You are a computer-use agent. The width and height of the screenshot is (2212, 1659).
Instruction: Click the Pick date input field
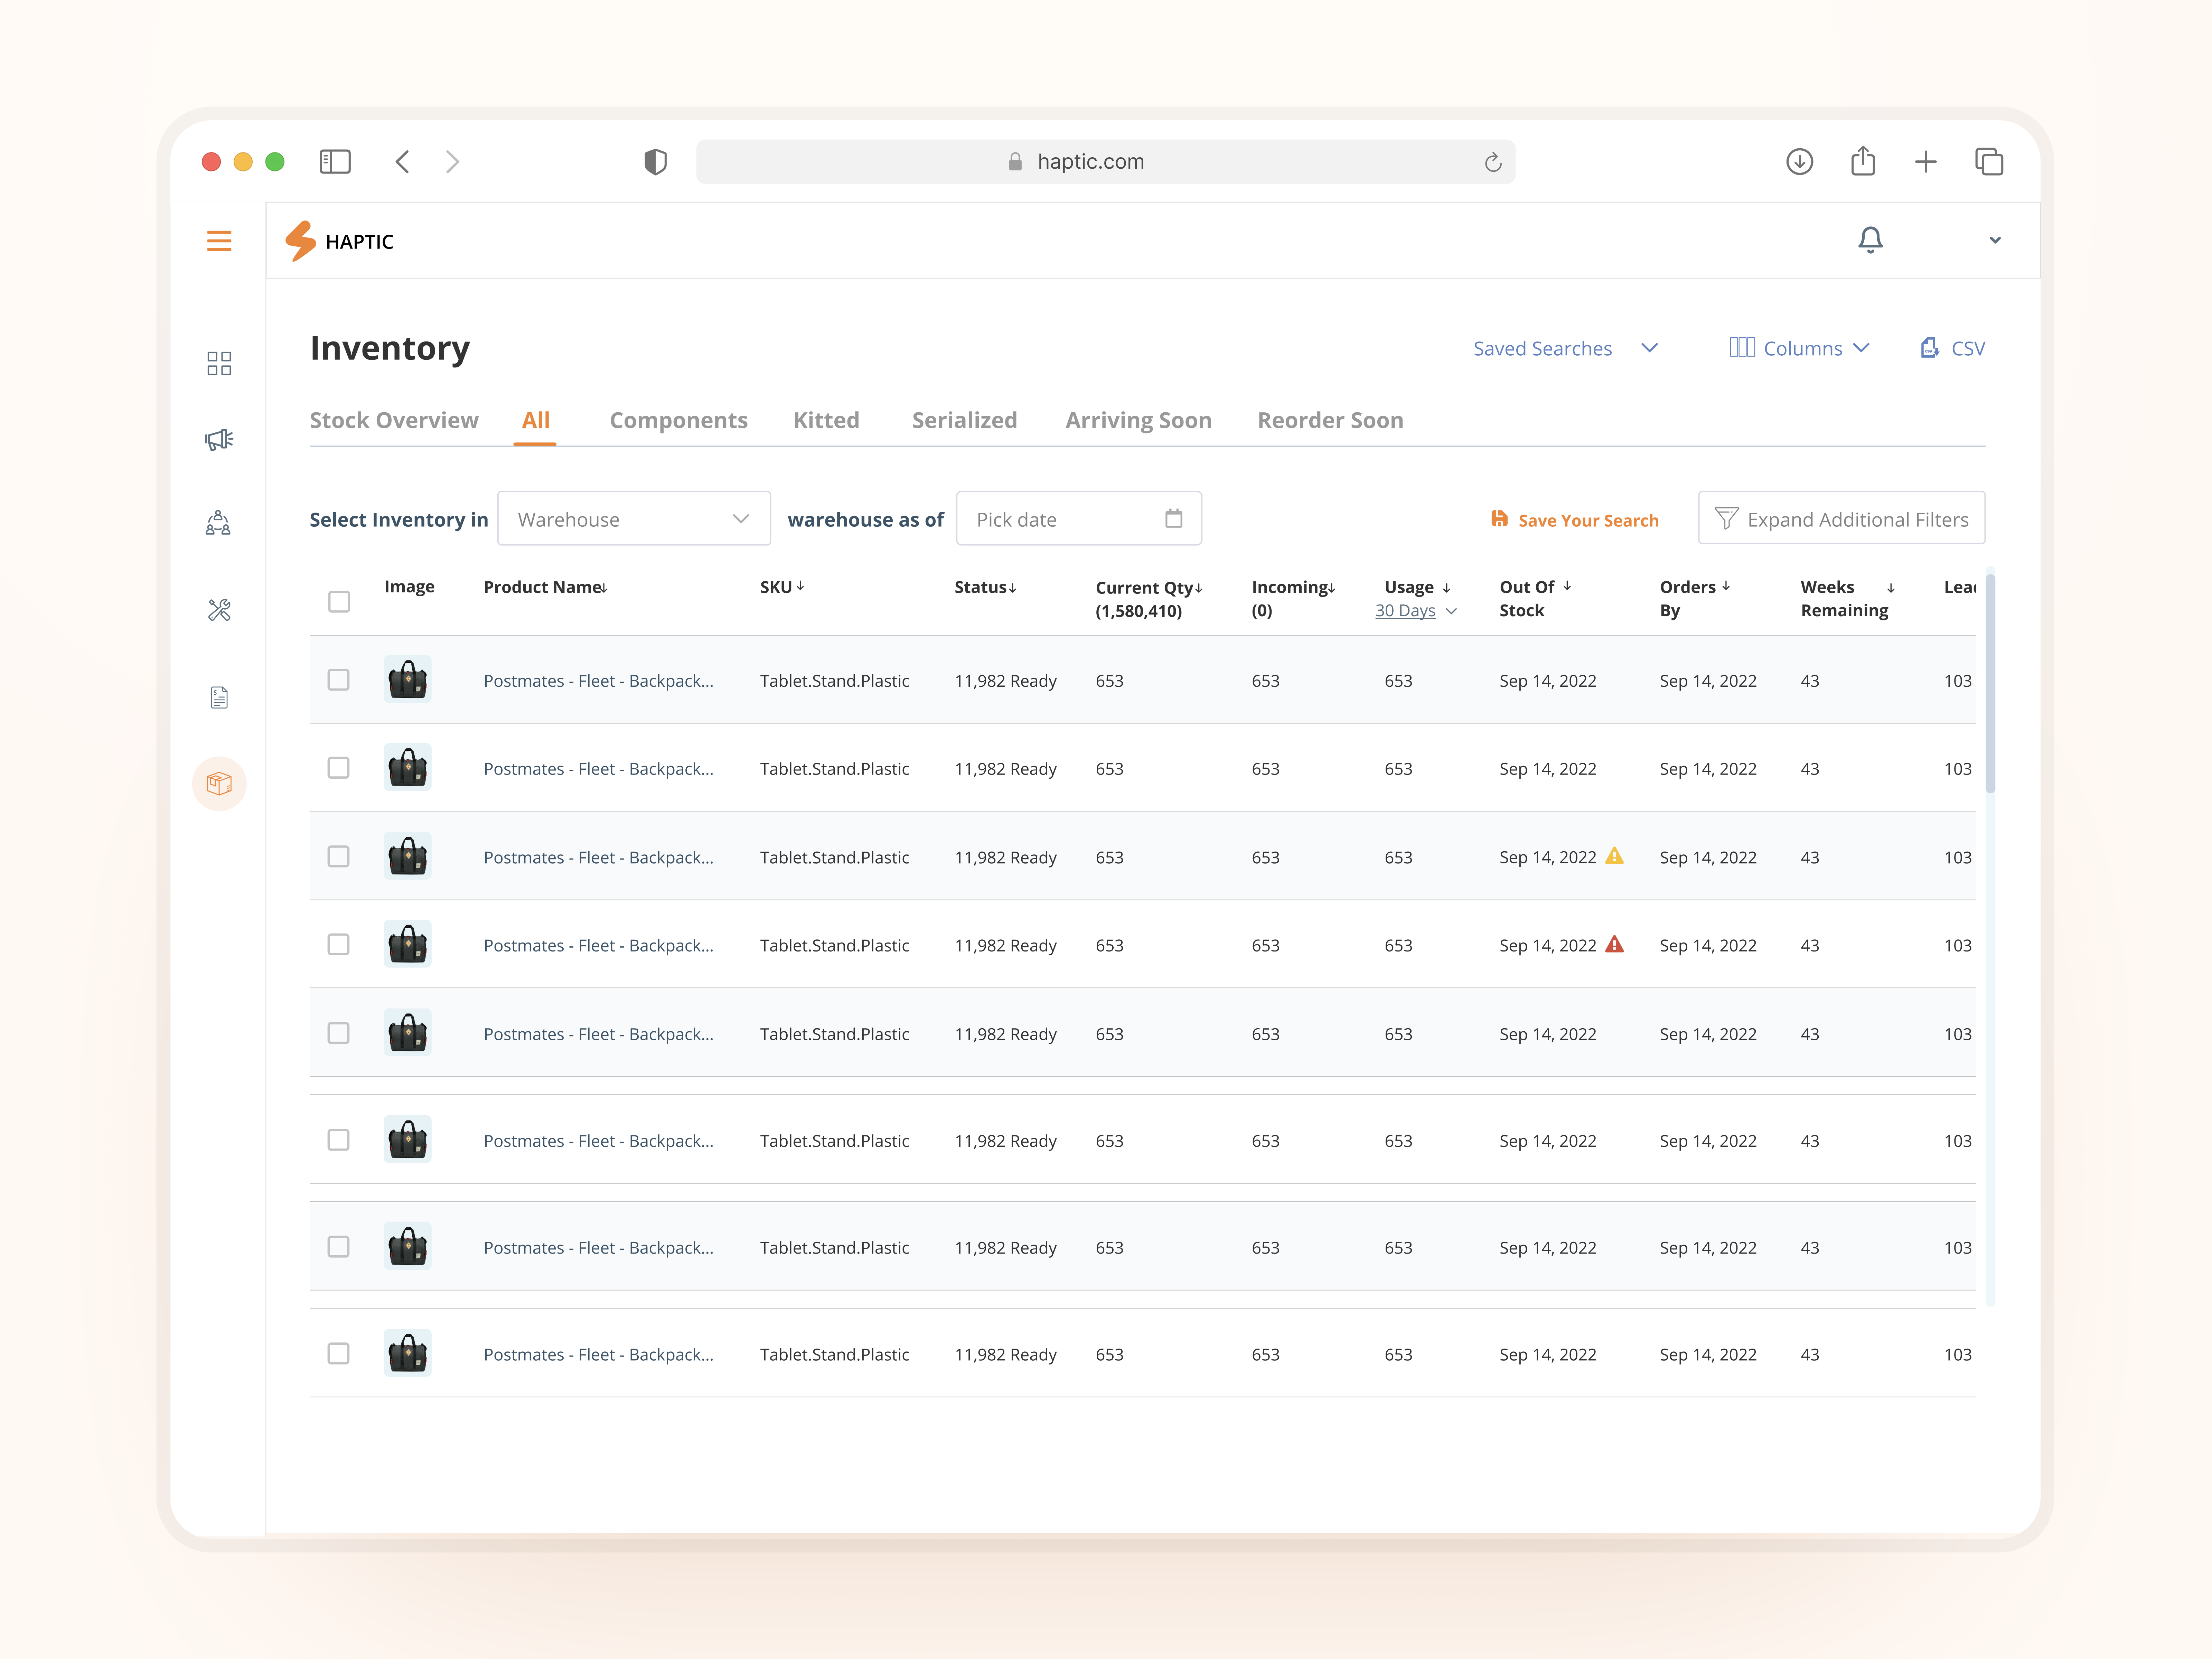coord(1079,518)
